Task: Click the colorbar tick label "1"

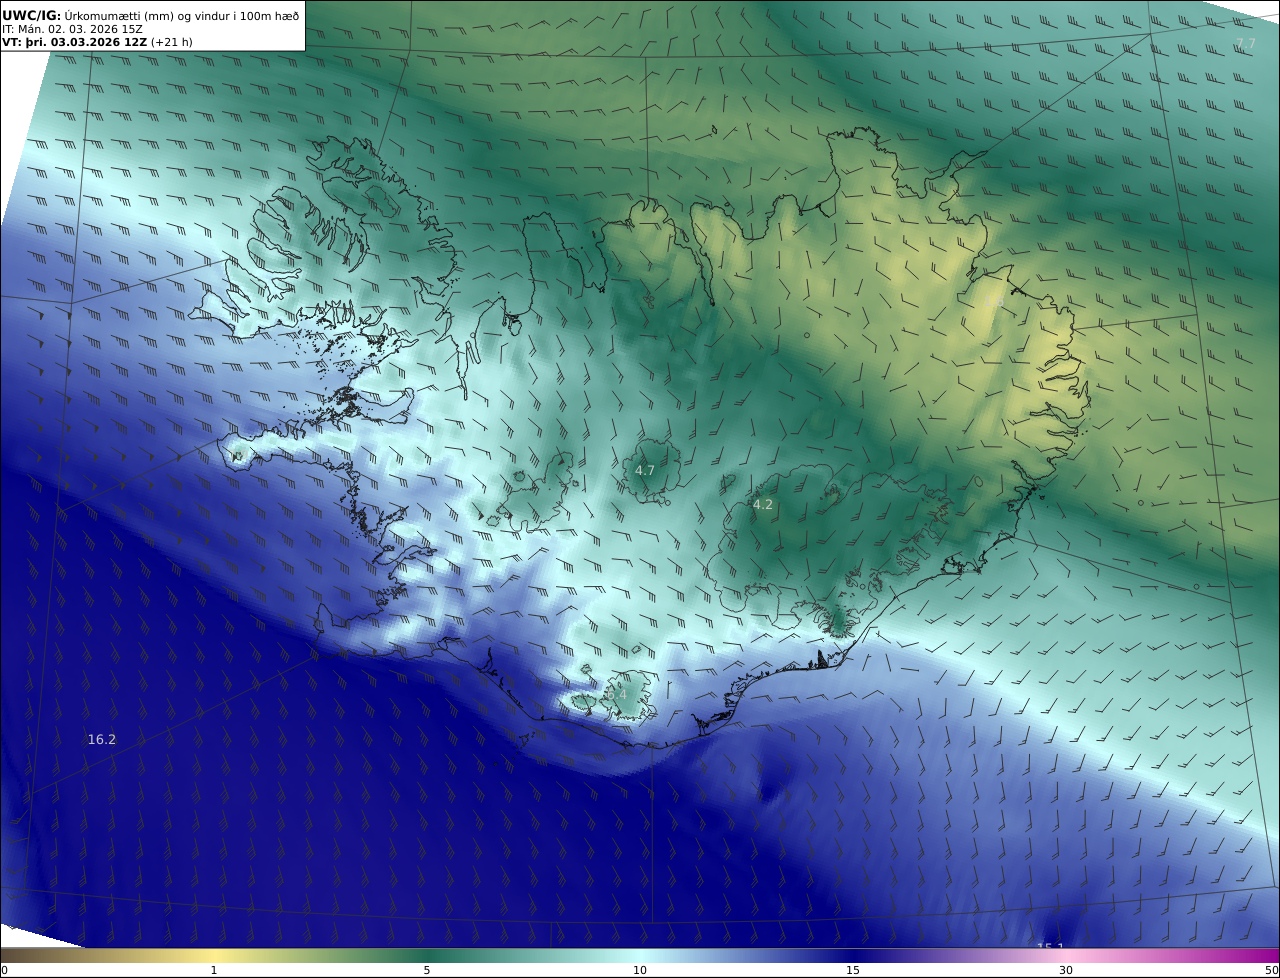Action: 213,970
